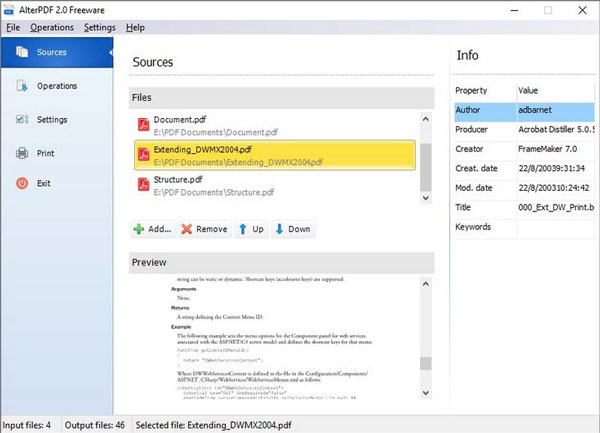Open the Operations menu in menu bar
The height and width of the screenshot is (433, 600).
coord(51,27)
